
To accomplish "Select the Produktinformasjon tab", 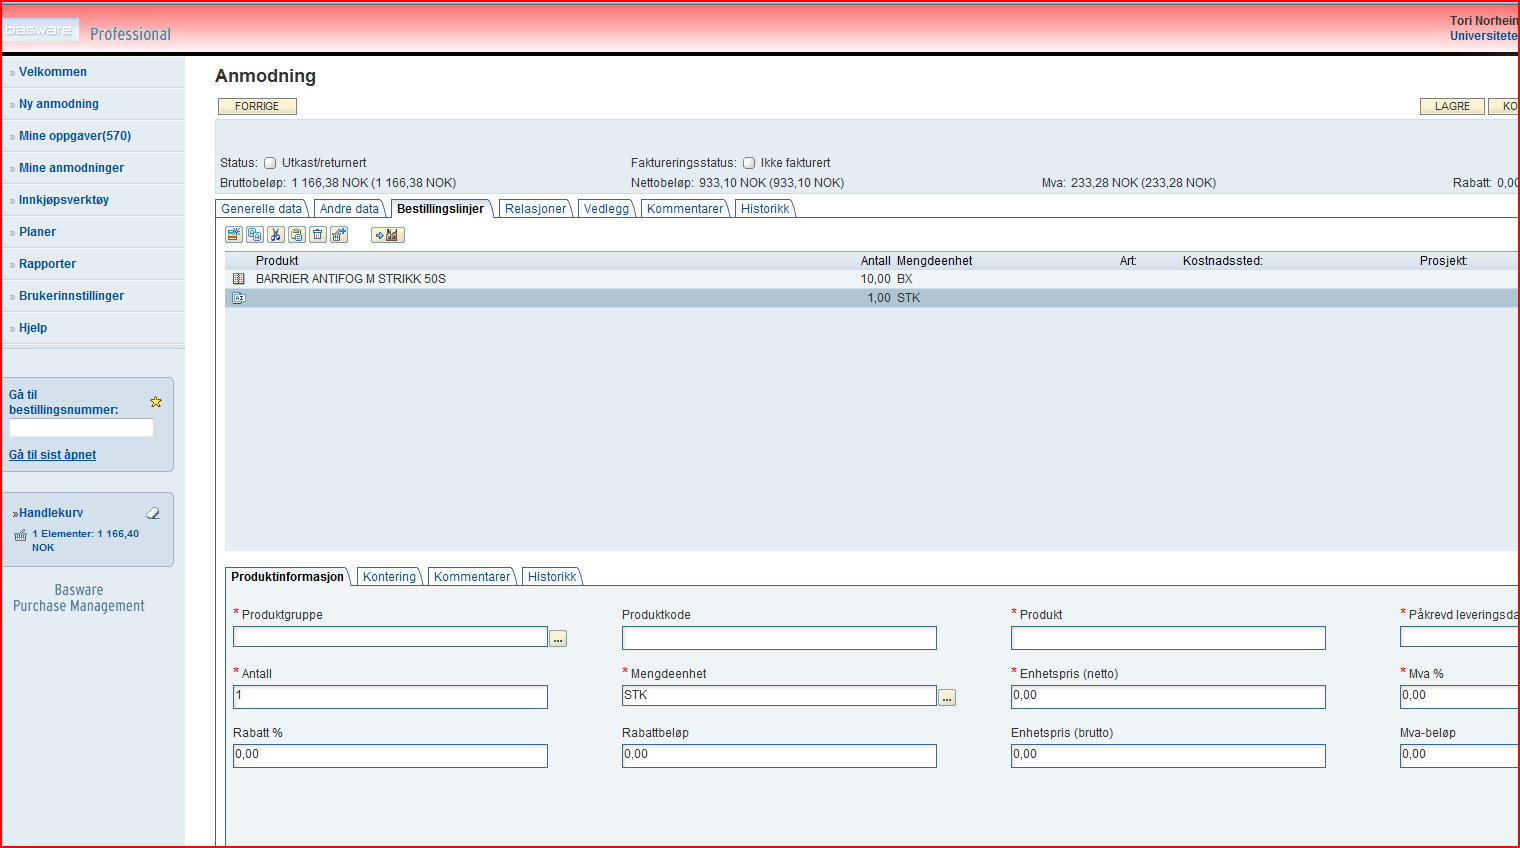I will tap(288, 577).
